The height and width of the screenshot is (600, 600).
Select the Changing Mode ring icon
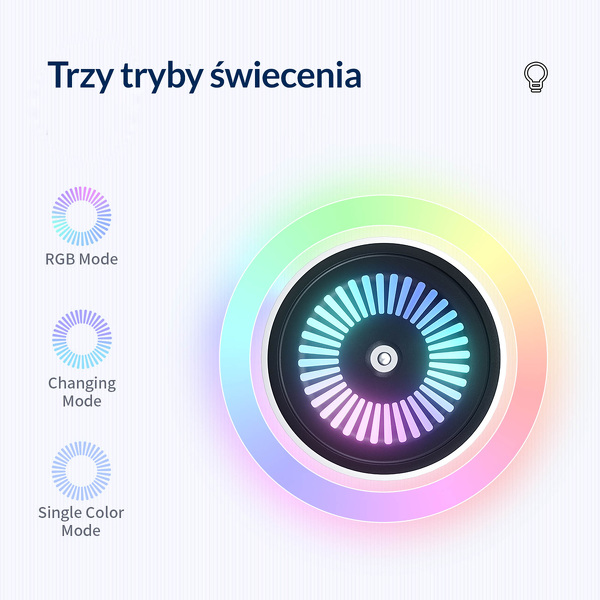point(81,340)
